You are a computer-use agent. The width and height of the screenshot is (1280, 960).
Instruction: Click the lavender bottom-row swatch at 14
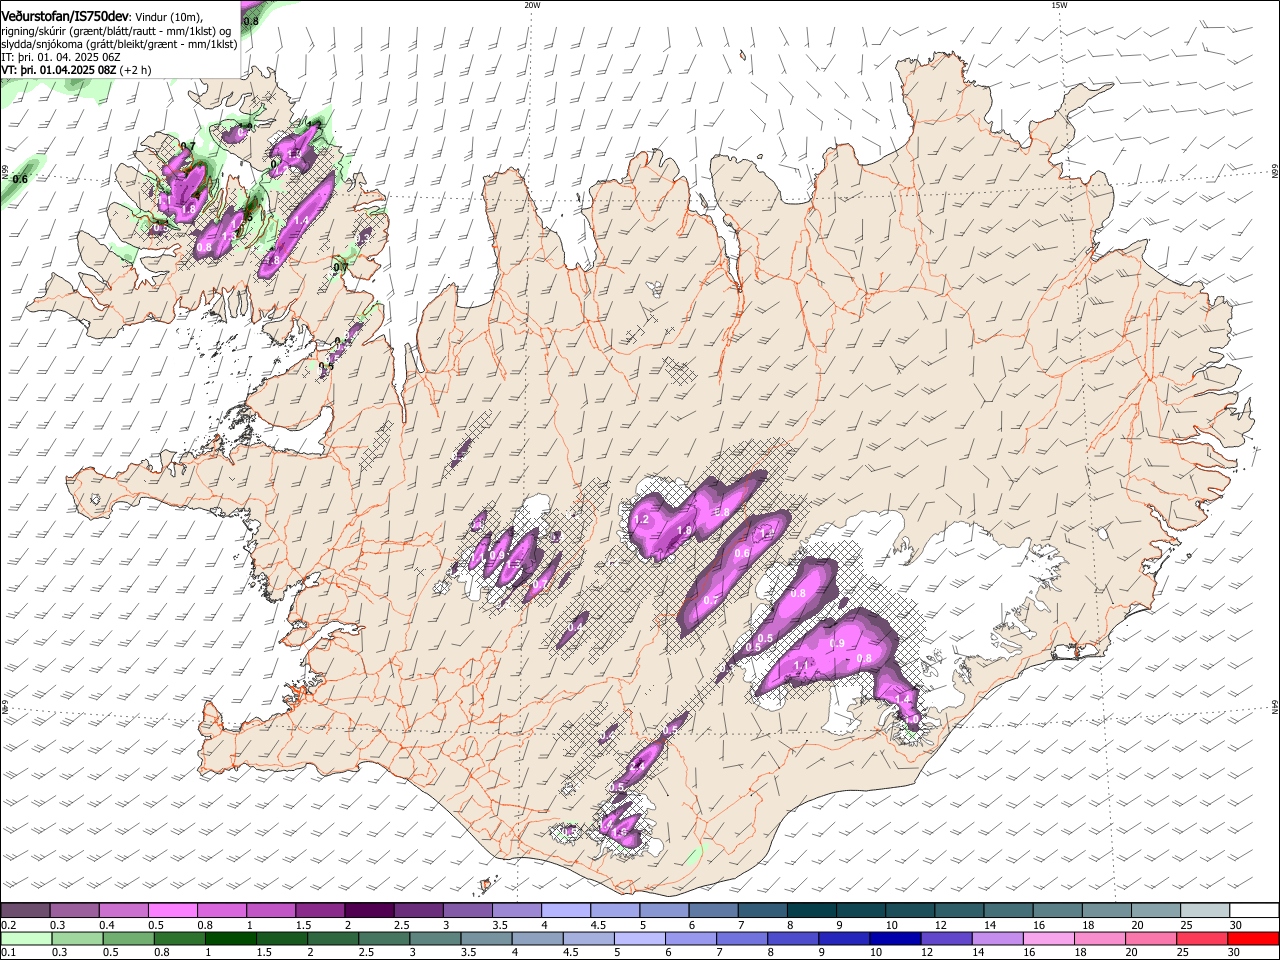point(996,939)
